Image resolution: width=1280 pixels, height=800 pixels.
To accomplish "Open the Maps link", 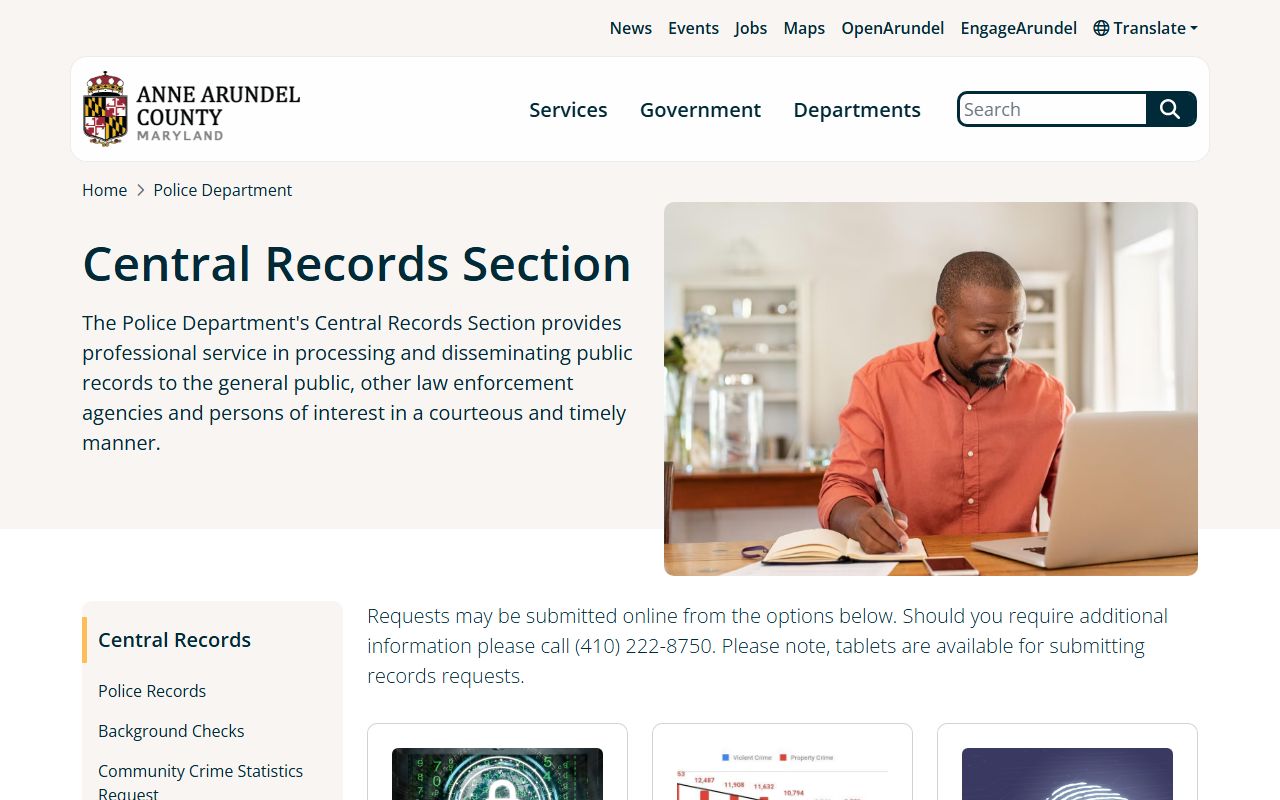I will point(804,28).
